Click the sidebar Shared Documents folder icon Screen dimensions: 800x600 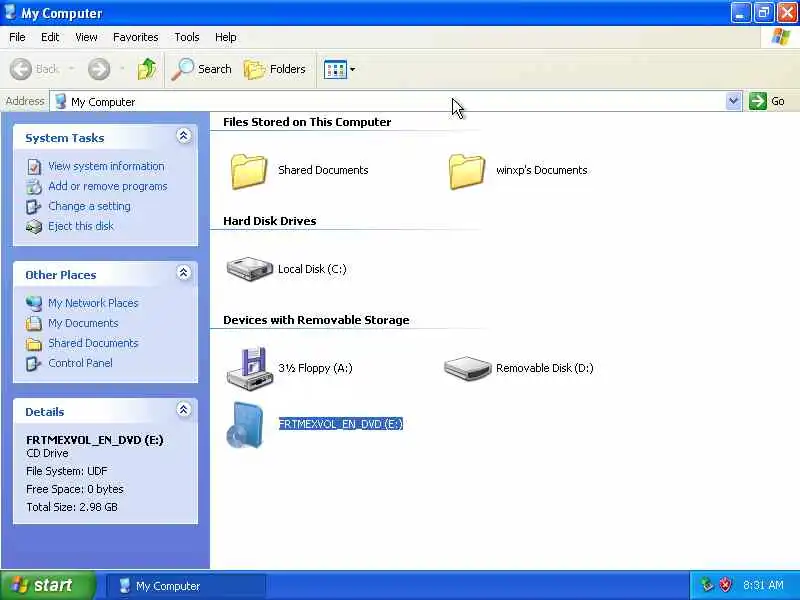point(34,344)
